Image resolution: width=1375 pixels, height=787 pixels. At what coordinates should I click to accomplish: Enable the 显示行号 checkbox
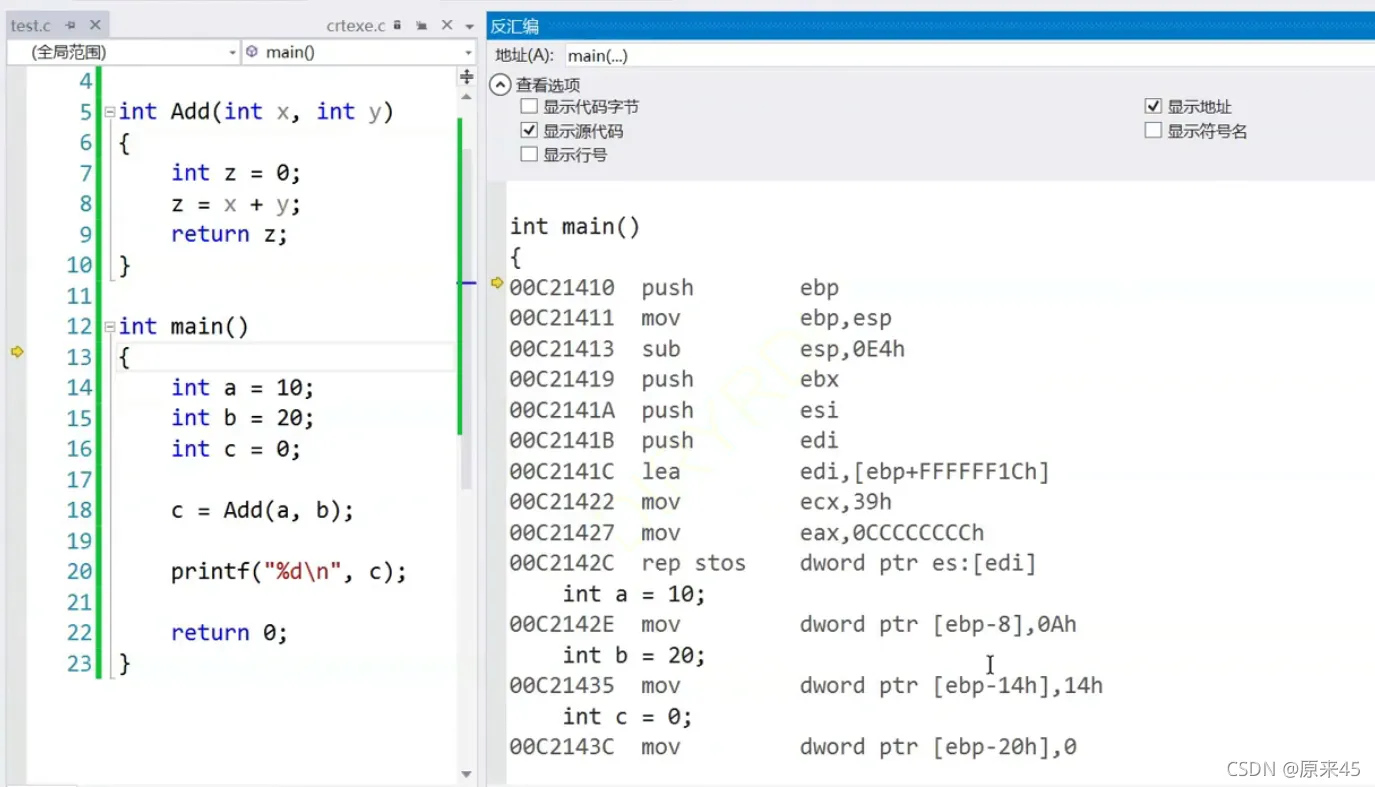coord(529,155)
